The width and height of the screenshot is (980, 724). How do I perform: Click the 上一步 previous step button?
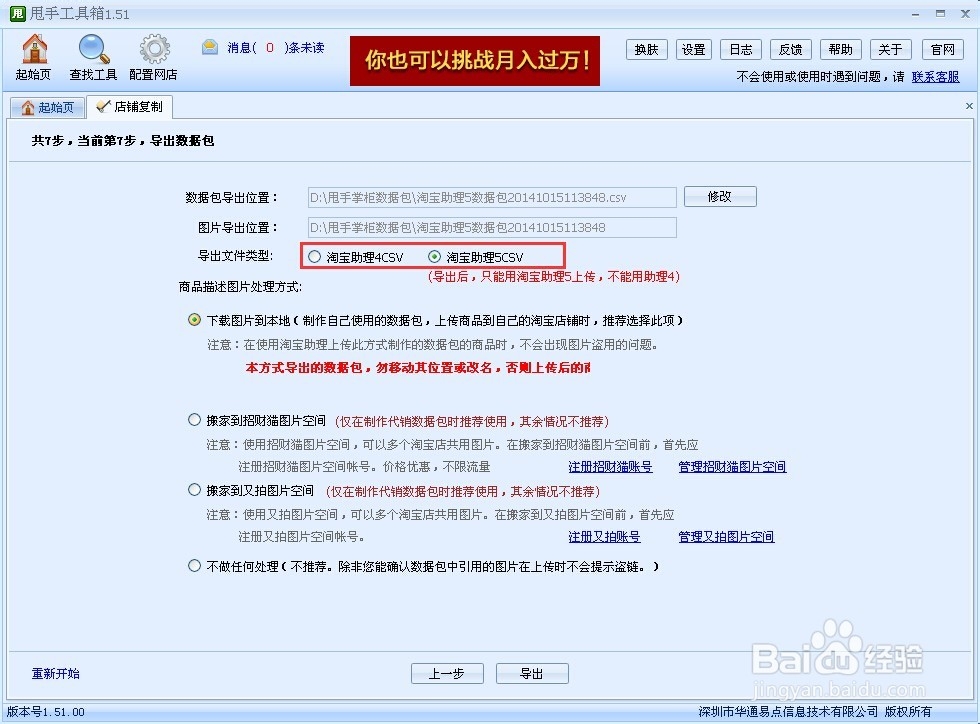447,673
